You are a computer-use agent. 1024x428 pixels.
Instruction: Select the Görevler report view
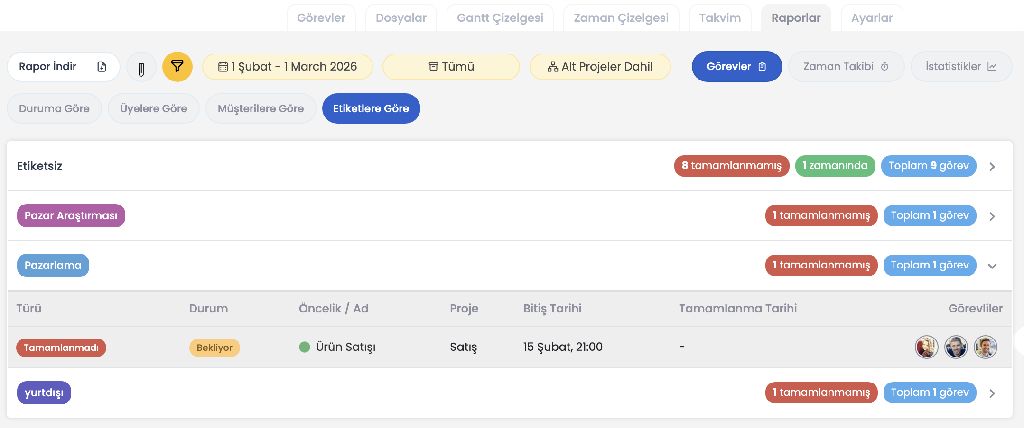[x=736, y=67]
